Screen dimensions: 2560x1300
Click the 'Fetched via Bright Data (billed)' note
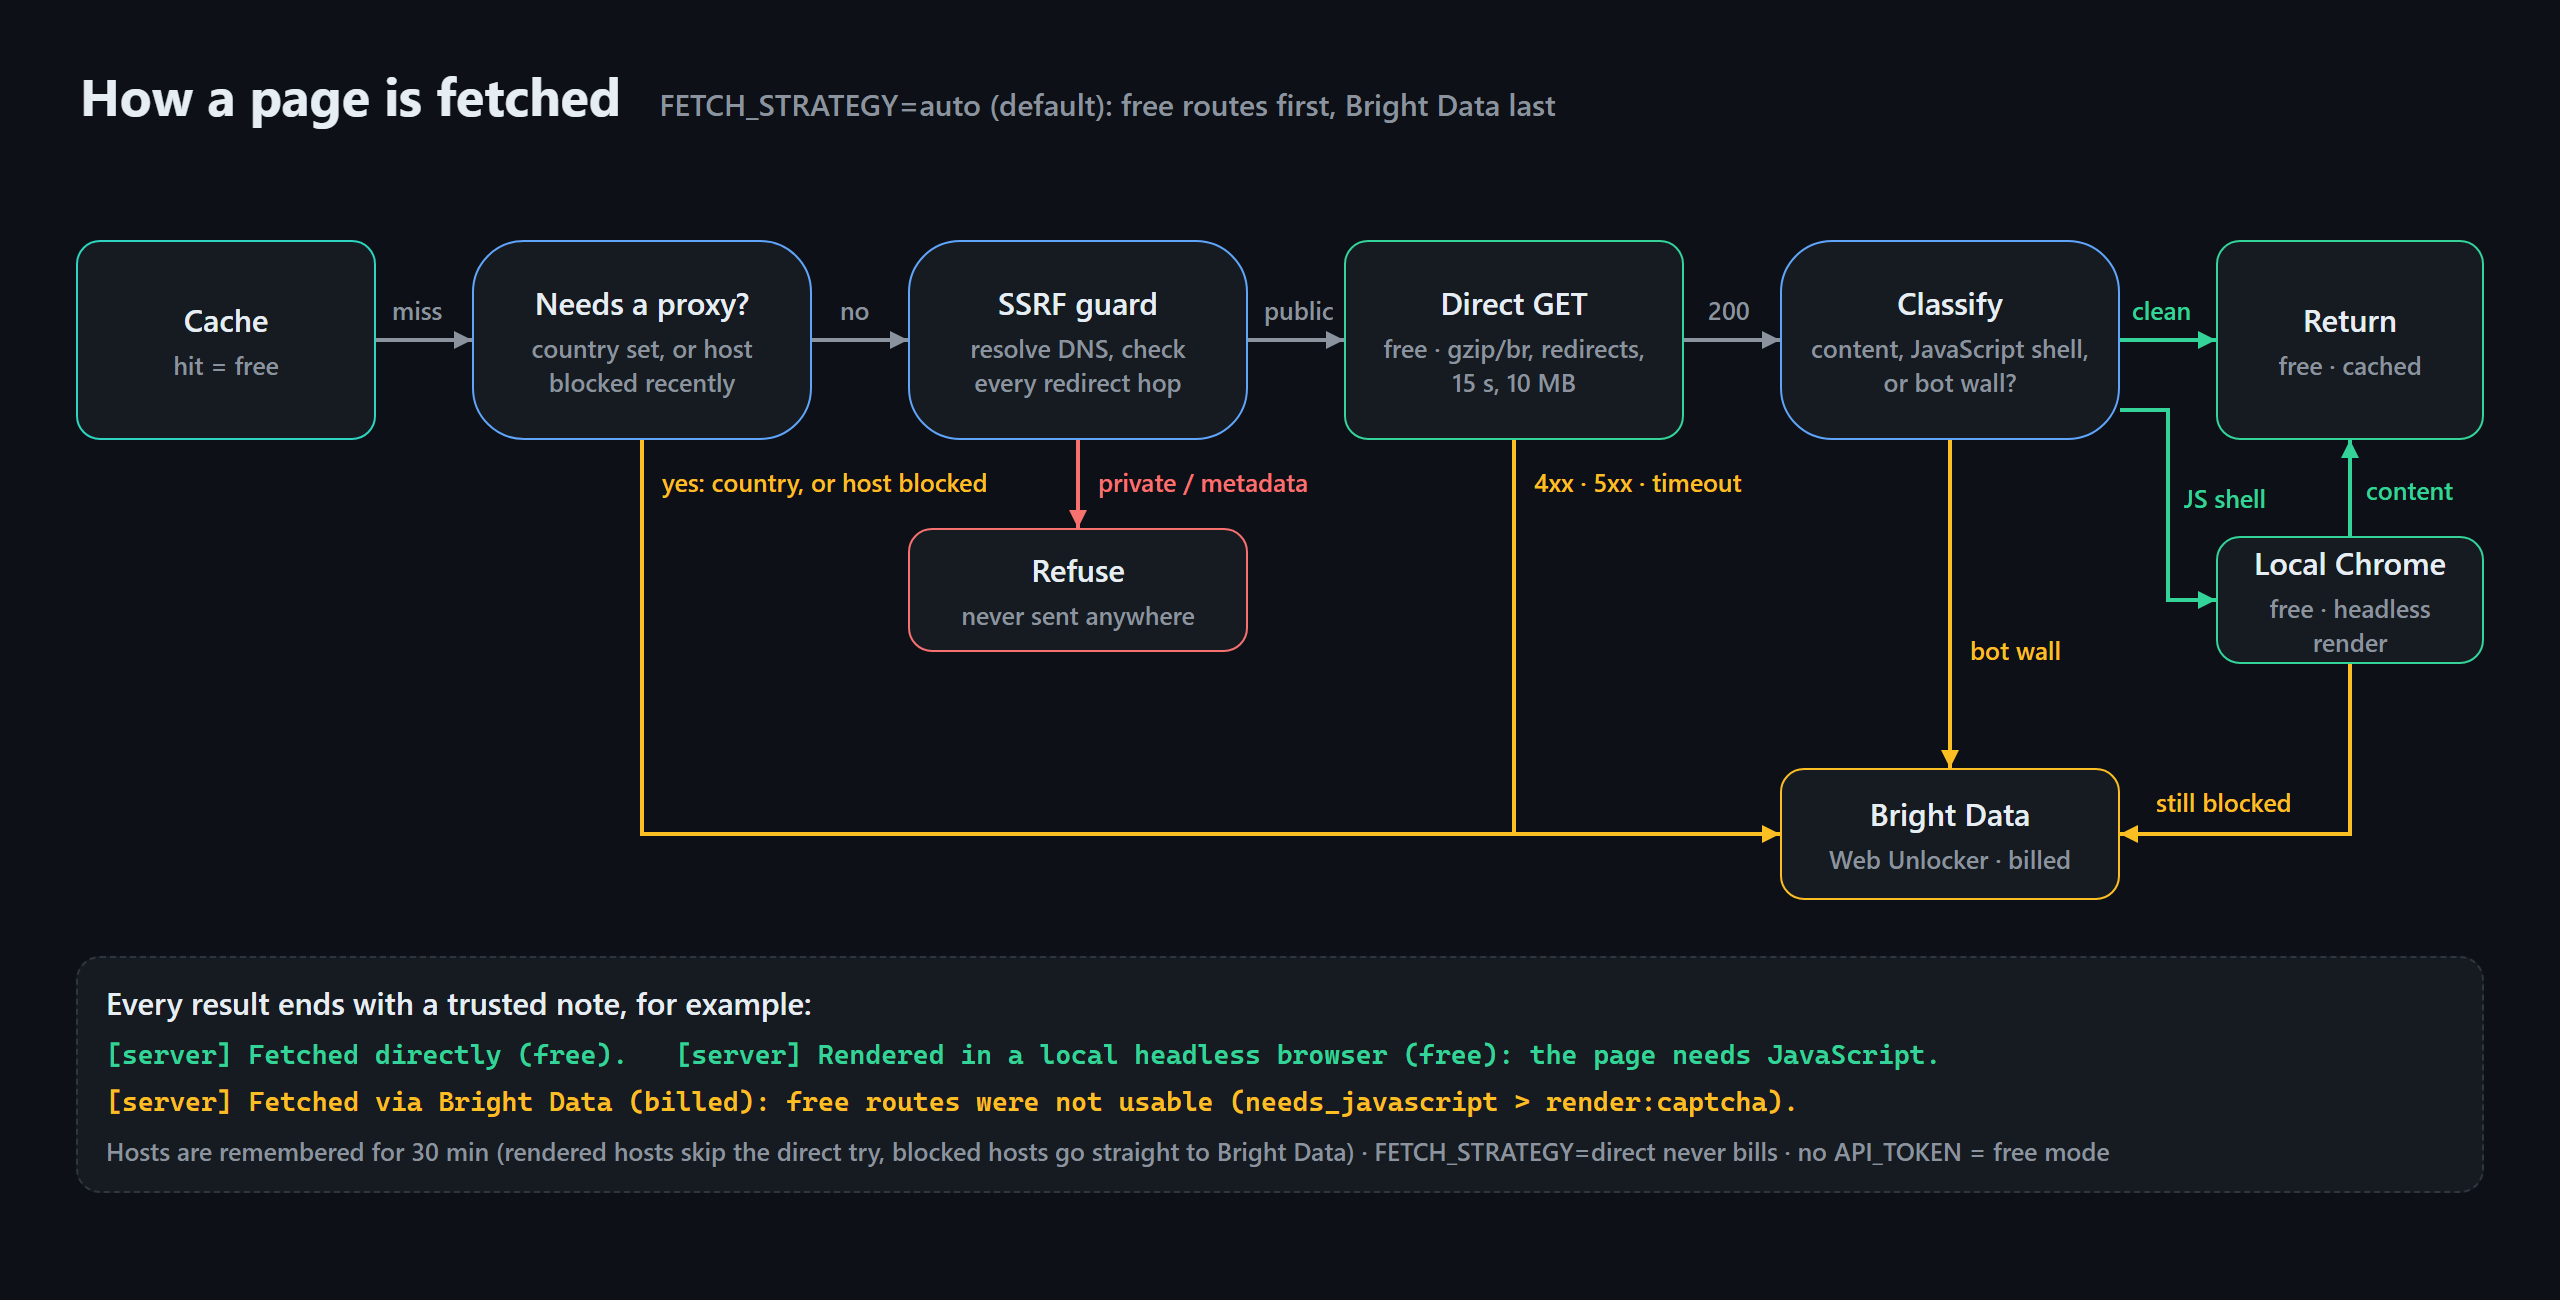(x=952, y=1102)
